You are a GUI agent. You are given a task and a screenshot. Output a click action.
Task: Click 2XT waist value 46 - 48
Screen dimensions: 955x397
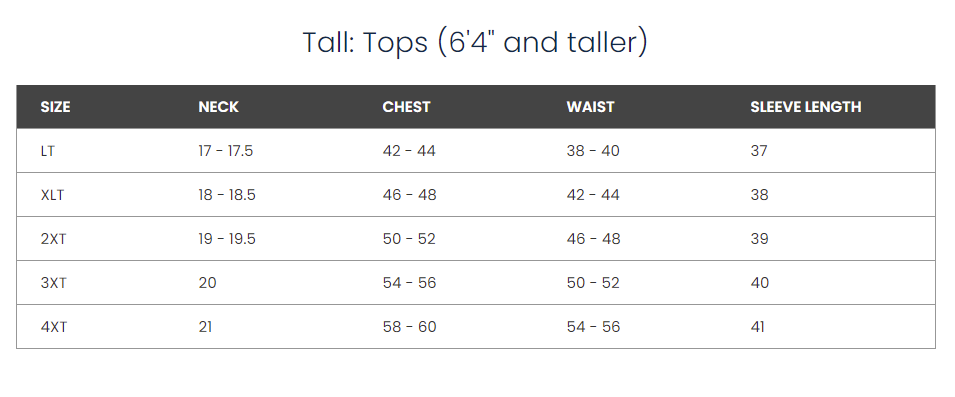[x=593, y=239]
